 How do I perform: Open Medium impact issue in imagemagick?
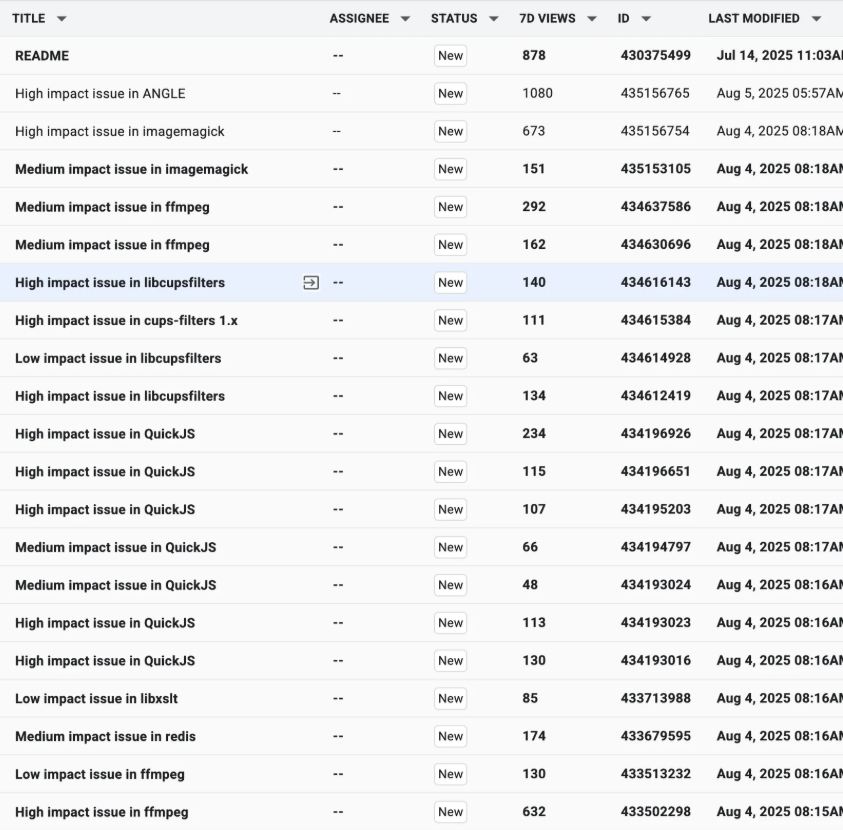(131, 169)
